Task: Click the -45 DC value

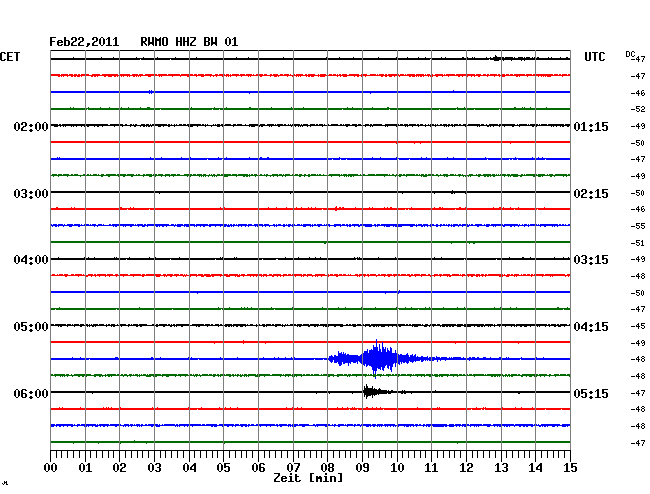Action: tap(638, 326)
